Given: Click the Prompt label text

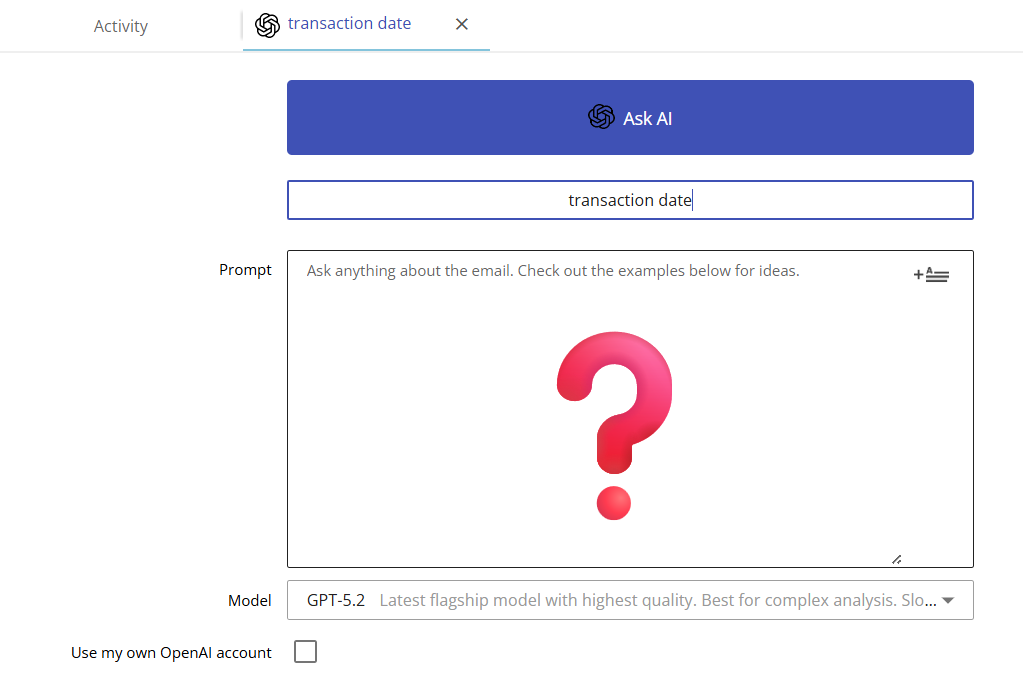Looking at the screenshot, I should click(245, 269).
